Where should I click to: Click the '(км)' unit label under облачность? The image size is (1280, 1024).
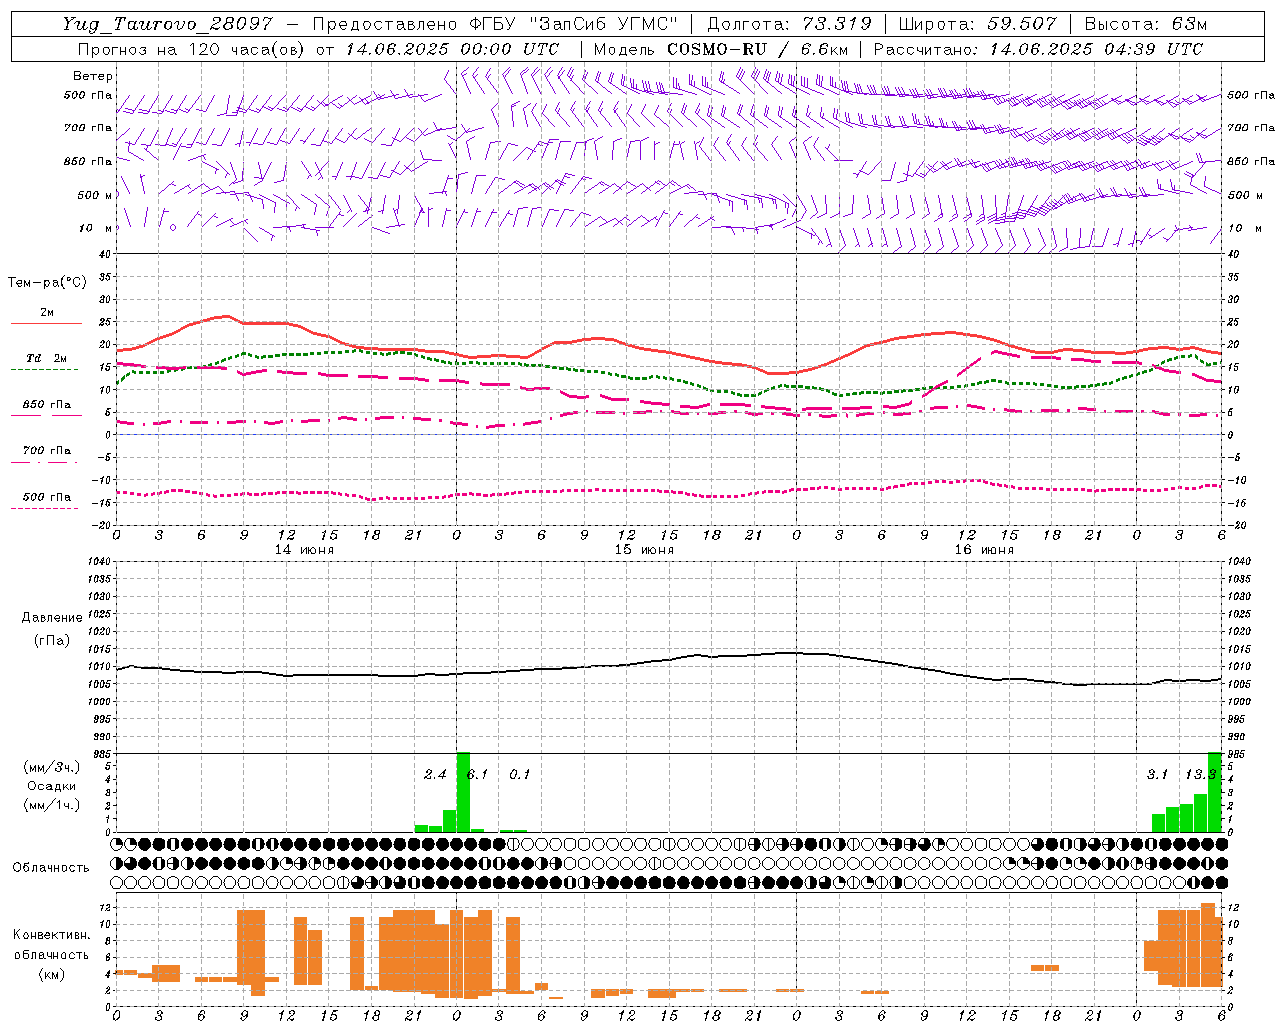point(52,974)
